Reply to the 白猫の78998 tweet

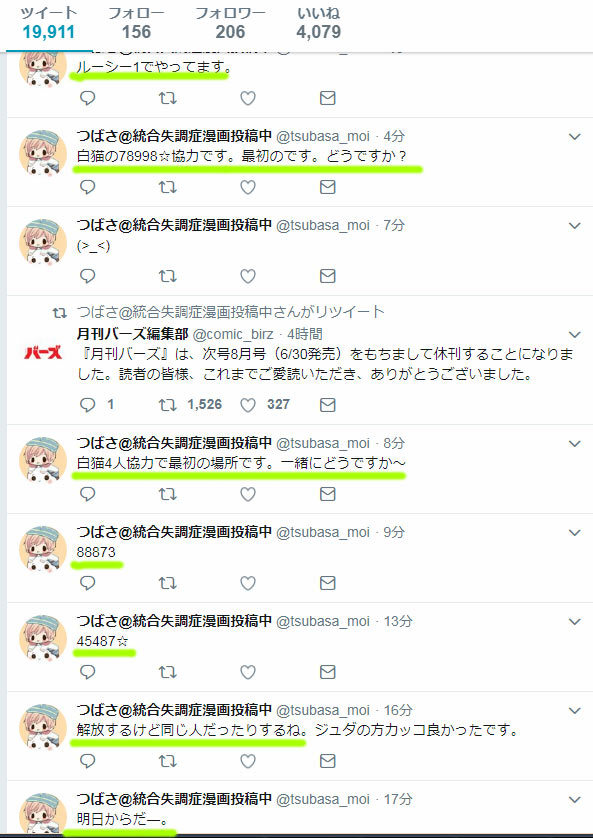pos(87,187)
